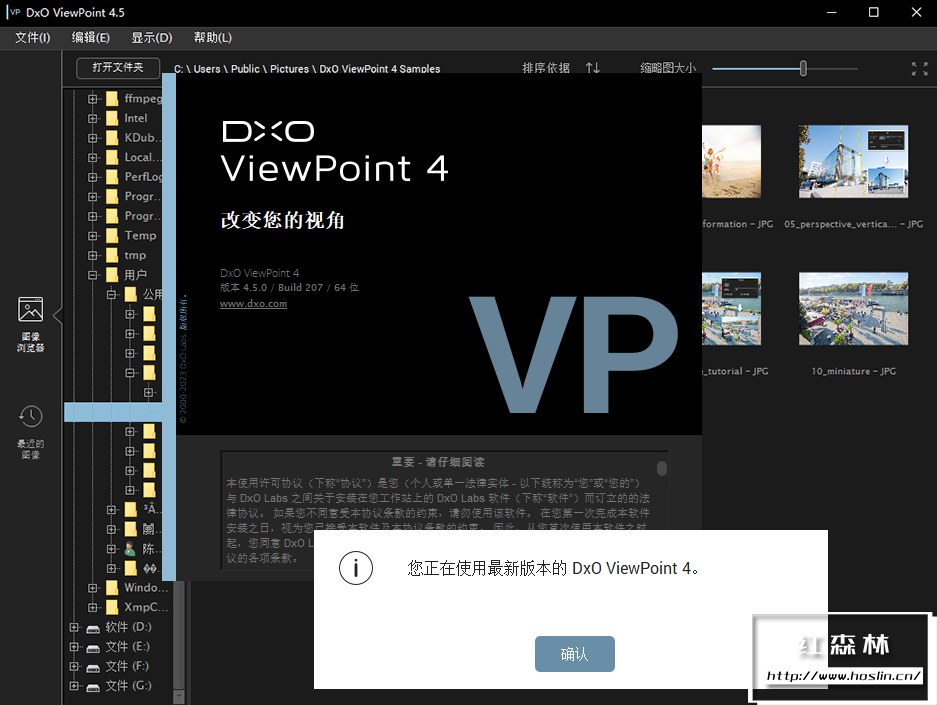Open 05_perspective_vertical thumbnail
The height and width of the screenshot is (705, 937).
(853, 161)
